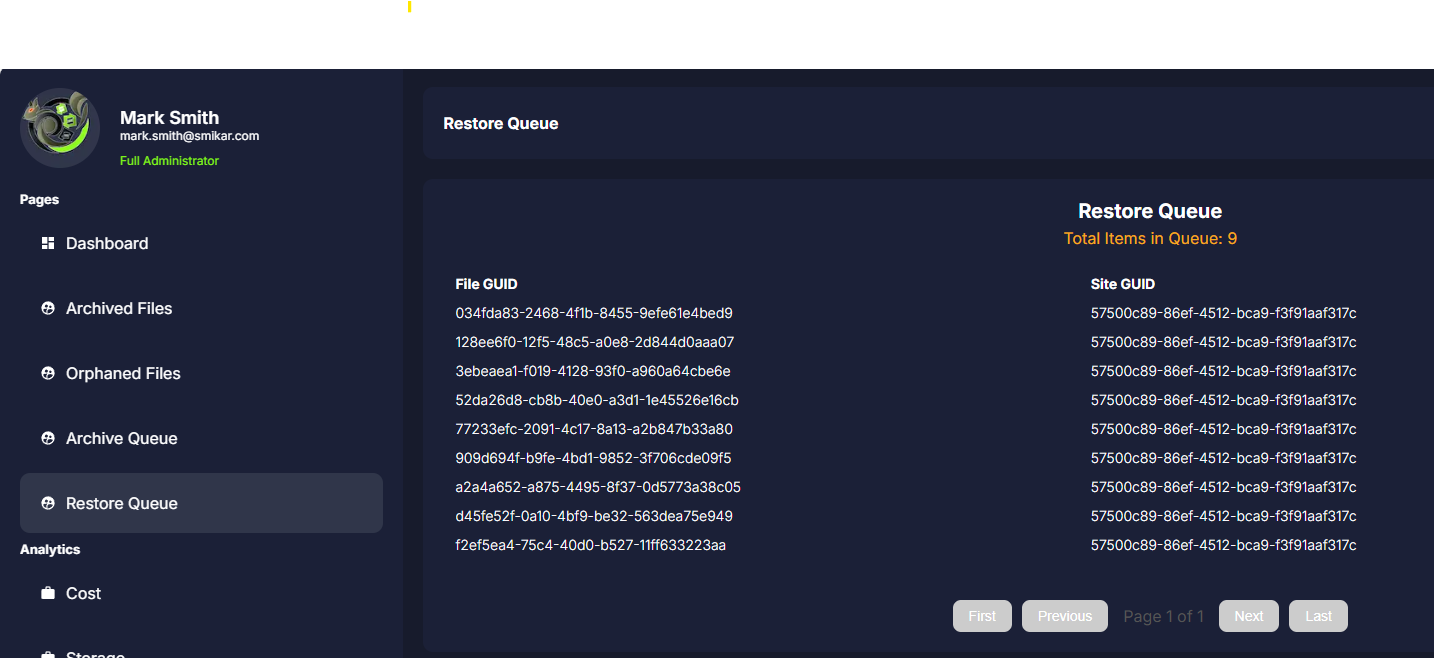
Task: Click the Archived Files sidebar icon
Action: (47, 309)
